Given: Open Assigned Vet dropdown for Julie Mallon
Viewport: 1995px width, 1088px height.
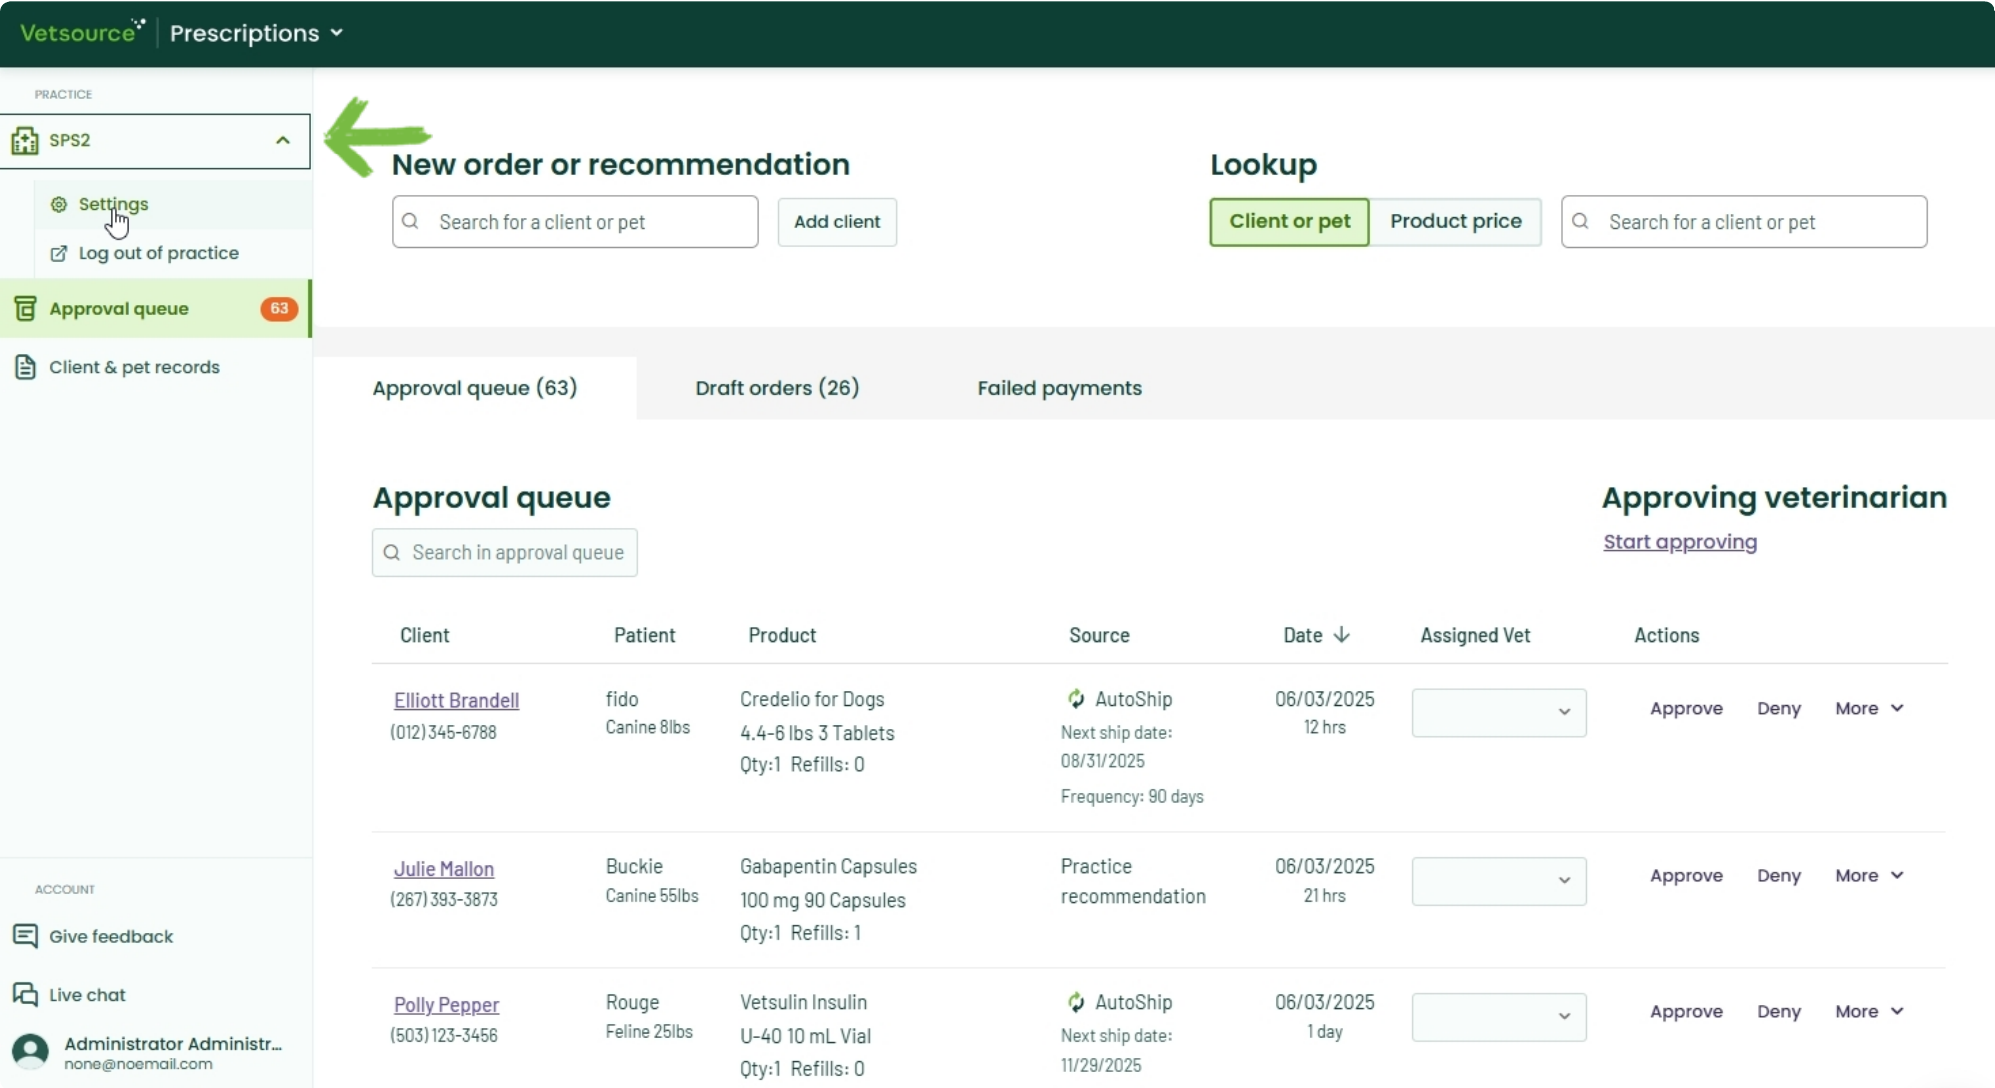Looking at the screenshot, I should pos(1498,880).
